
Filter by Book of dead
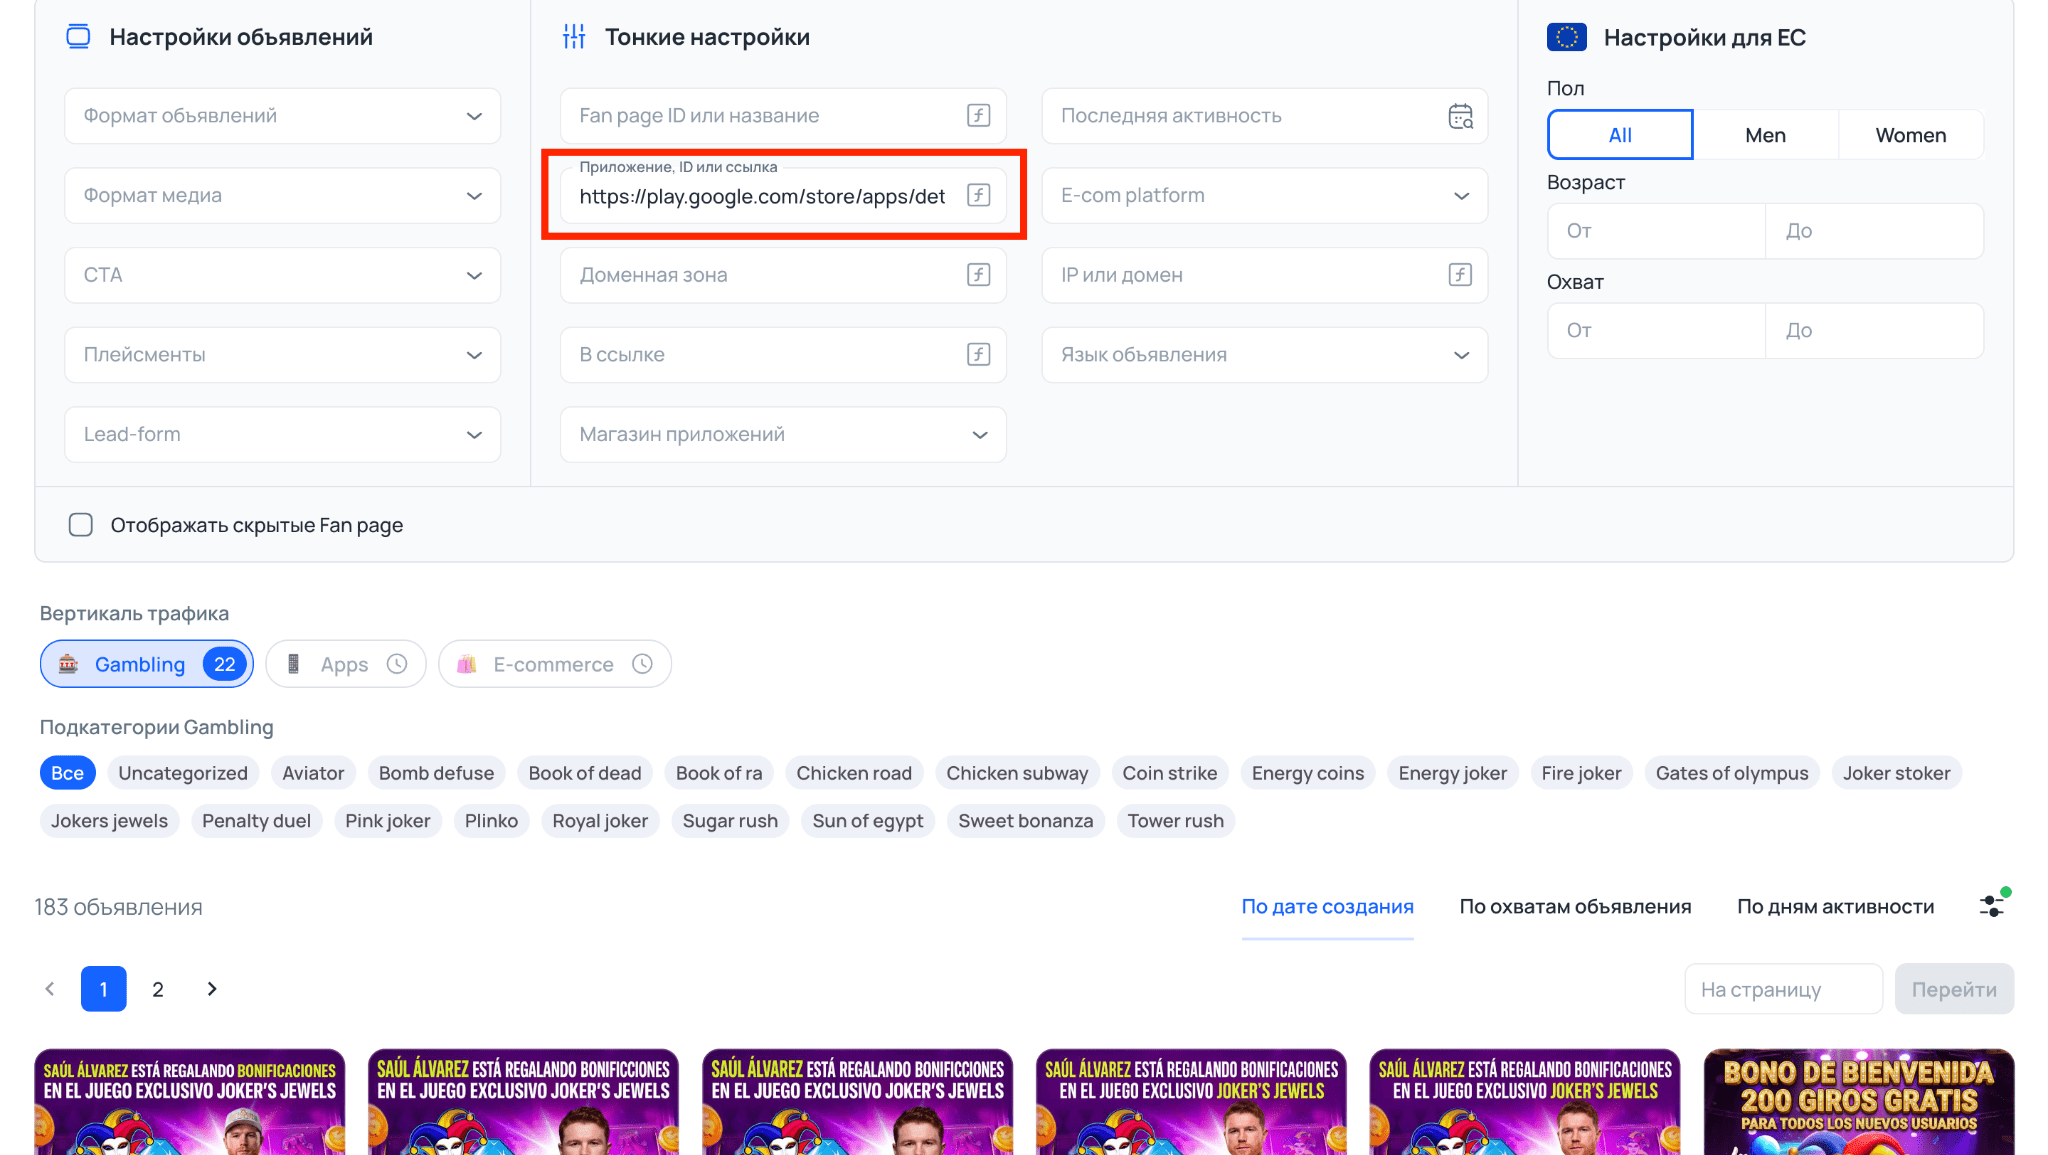pos(585,773)
